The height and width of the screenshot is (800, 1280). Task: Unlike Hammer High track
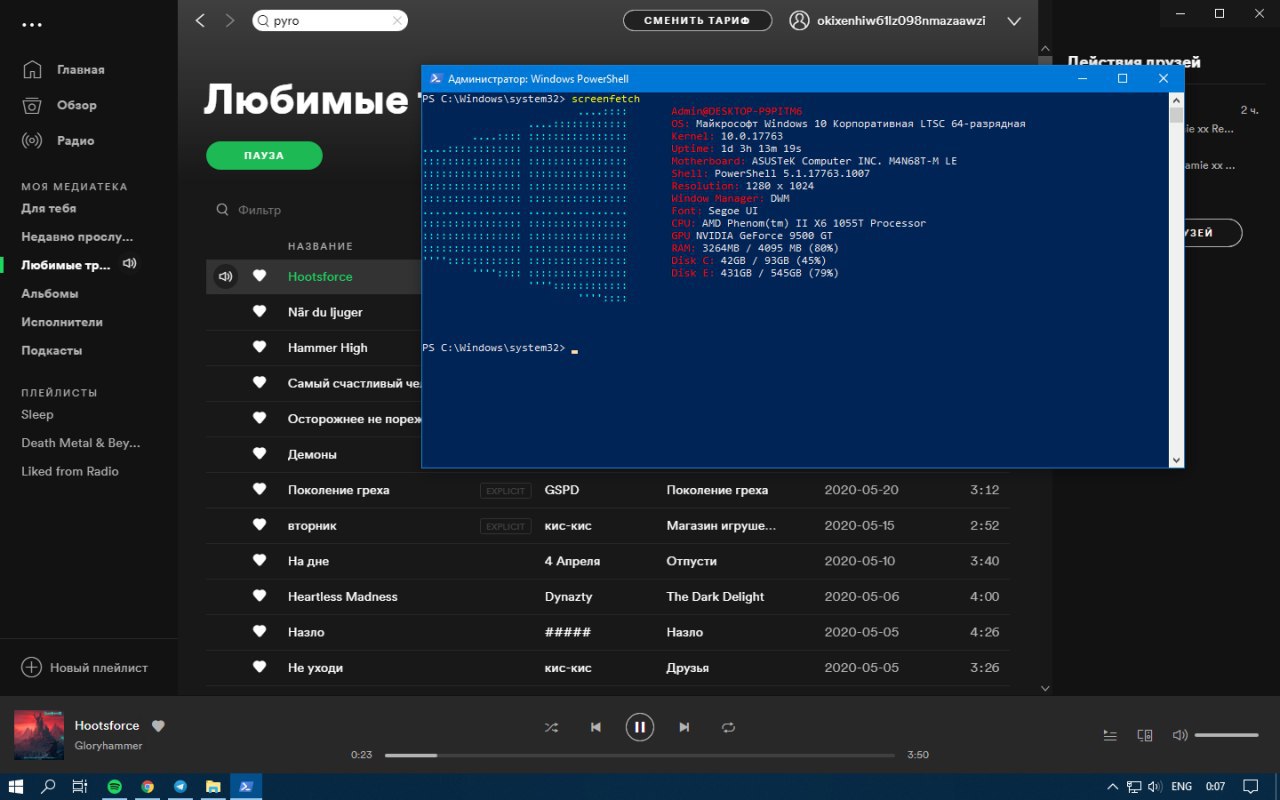[259, 347]
